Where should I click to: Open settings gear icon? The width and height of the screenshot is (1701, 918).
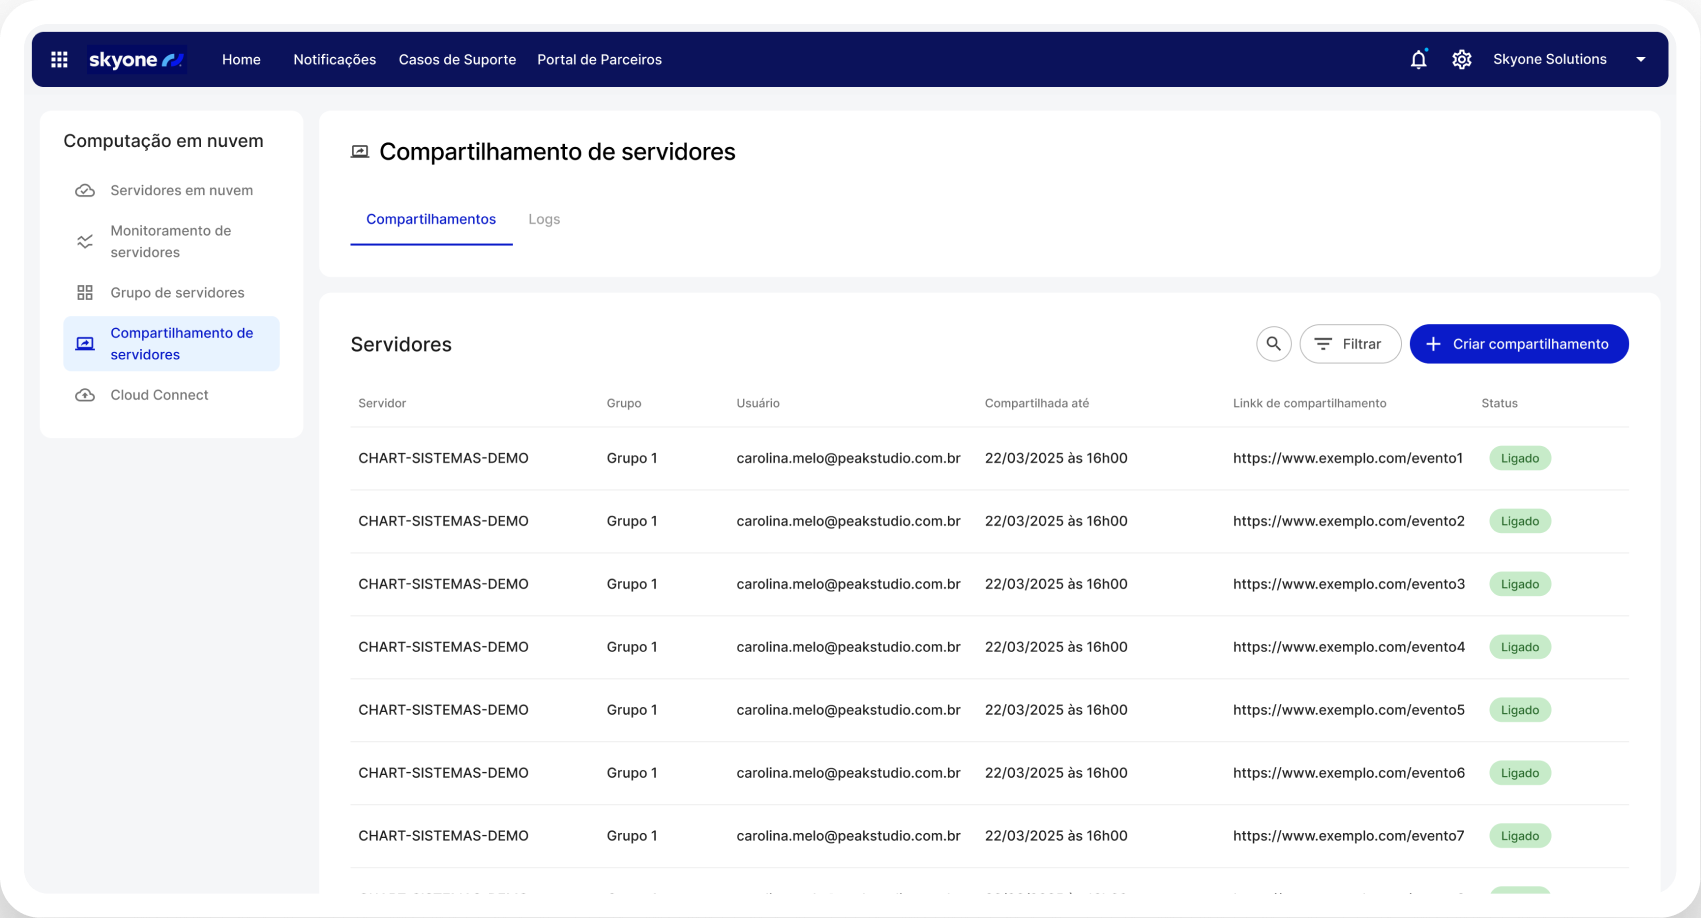point(1462,60)
